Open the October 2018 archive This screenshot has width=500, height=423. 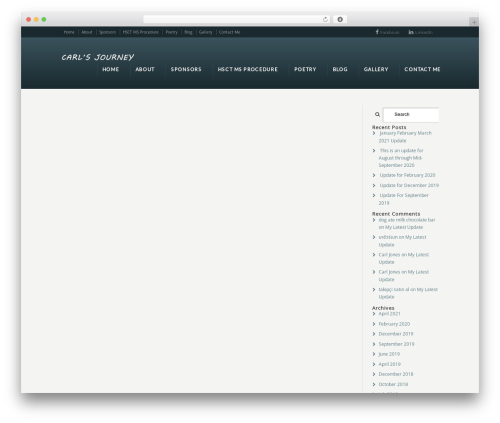[393, 384]
